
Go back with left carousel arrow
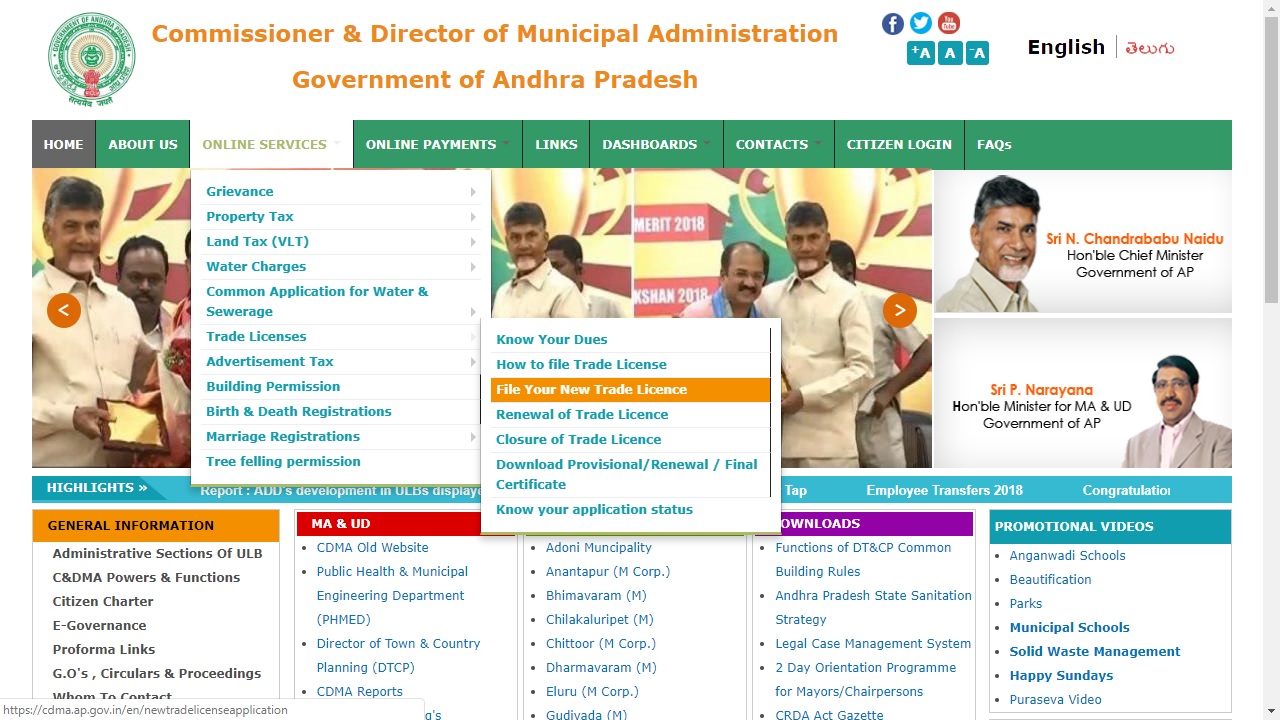[63, 310]
